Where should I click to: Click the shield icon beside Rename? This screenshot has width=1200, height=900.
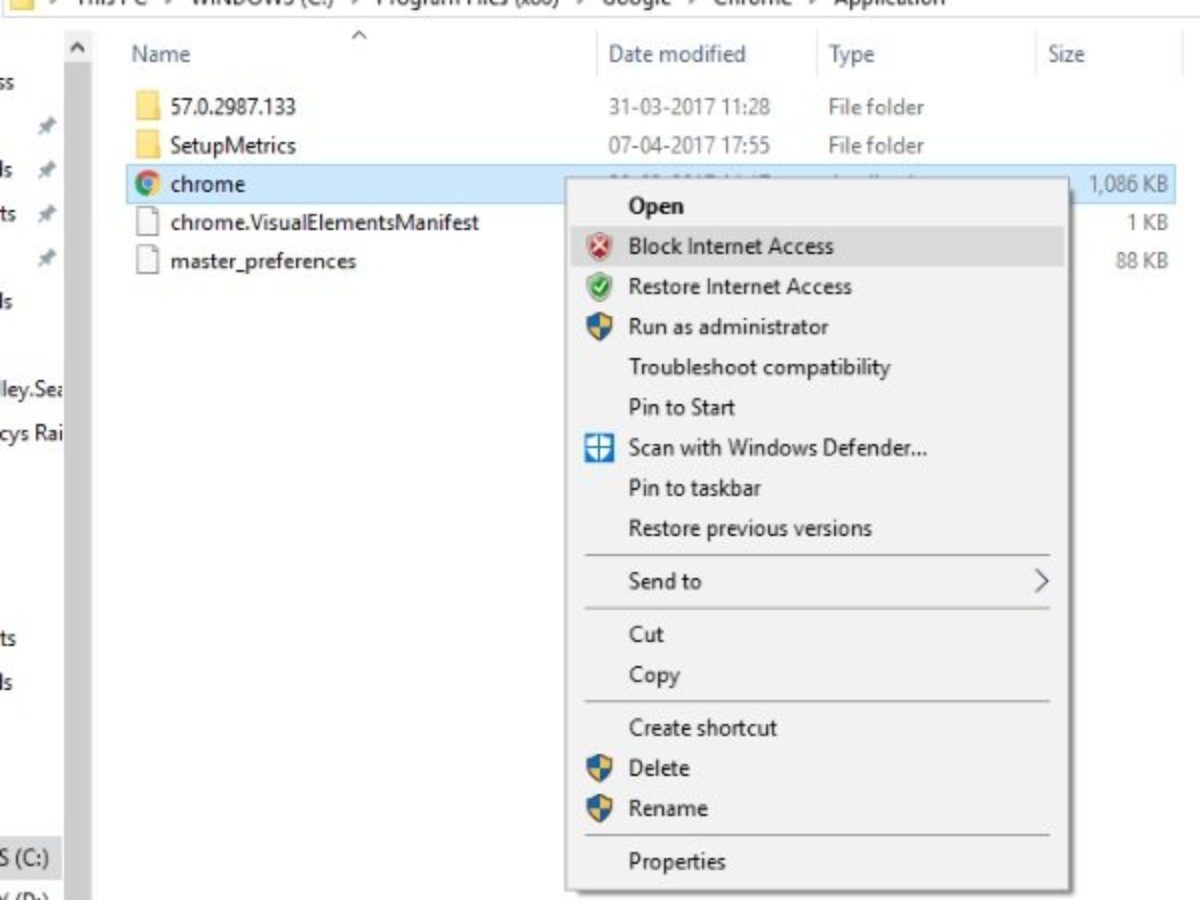(x=599, y=808)
